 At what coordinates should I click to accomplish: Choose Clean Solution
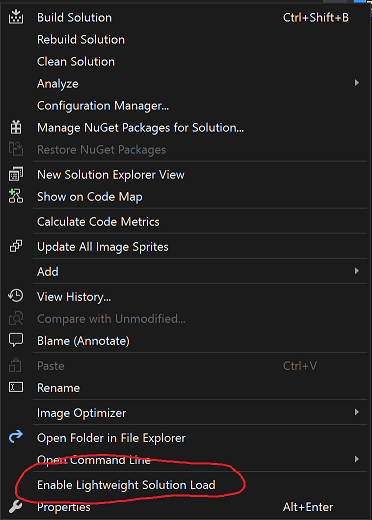[x=76, y=61]
